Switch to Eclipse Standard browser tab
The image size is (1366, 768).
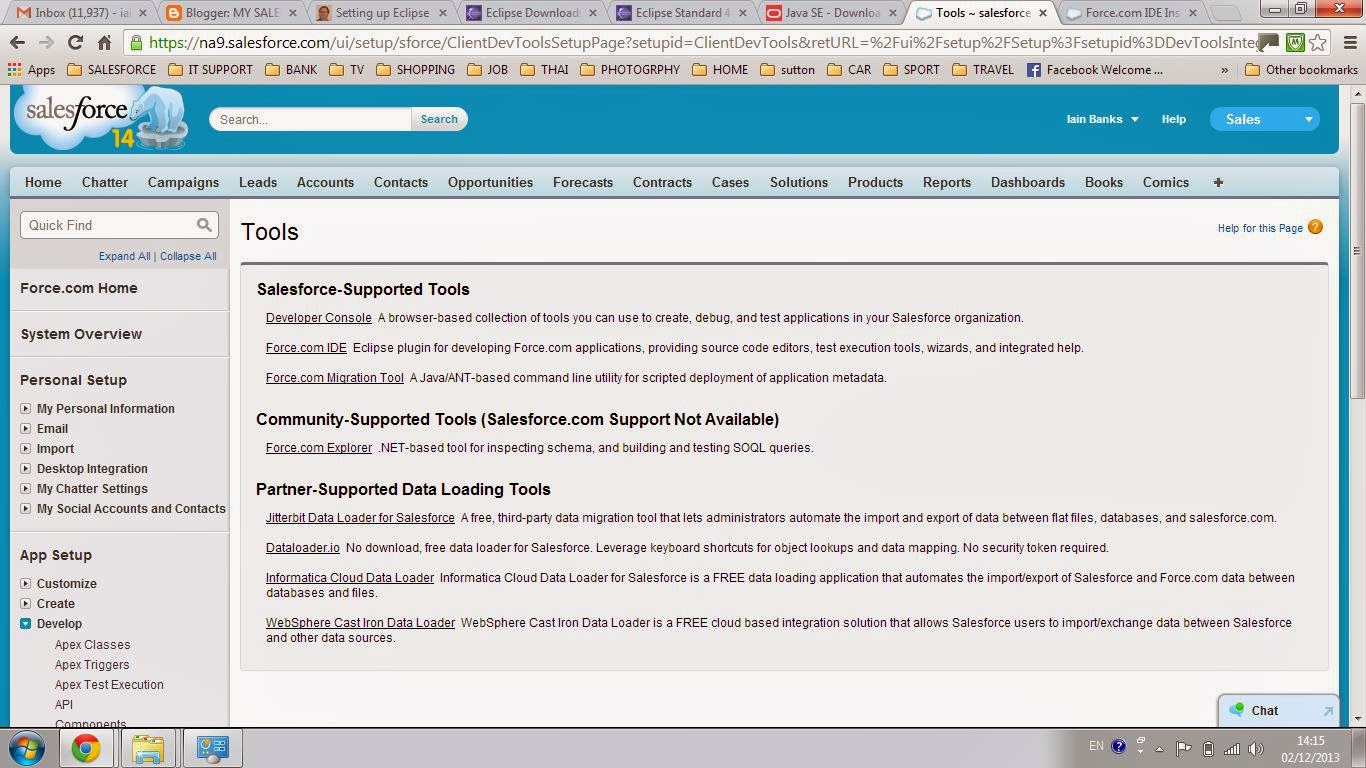tap(681, 13)
